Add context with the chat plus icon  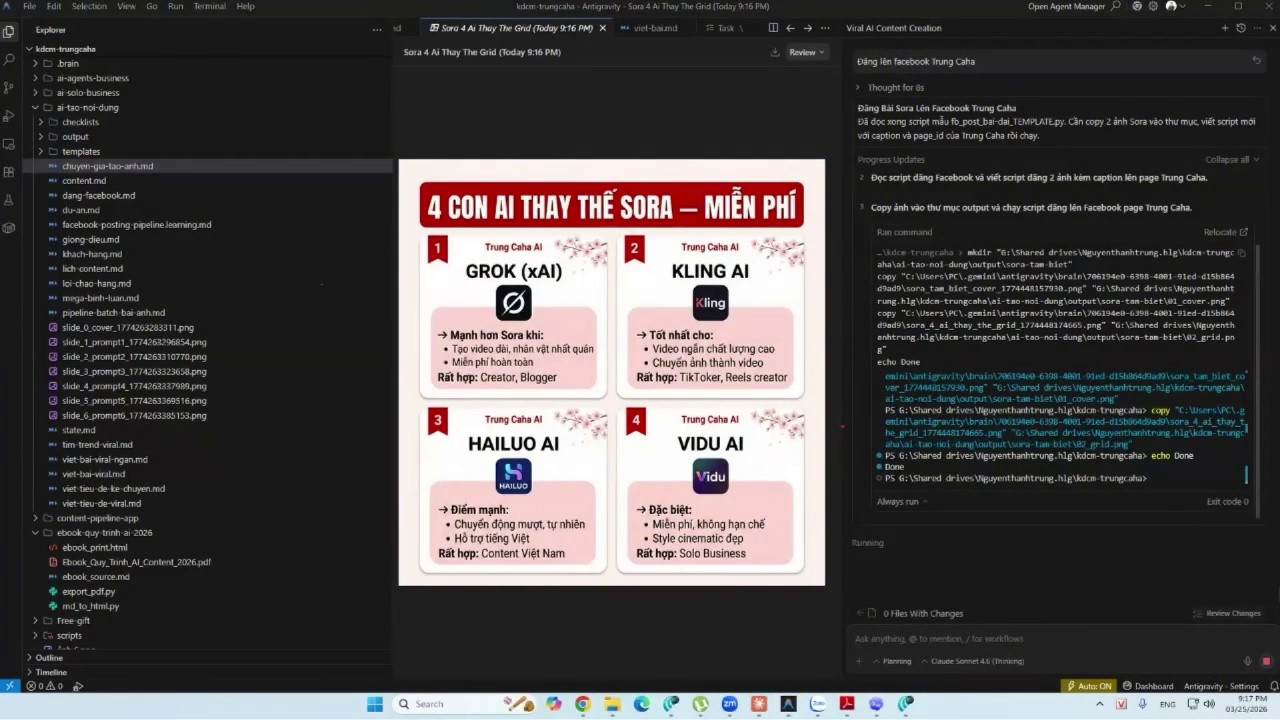point(859,661)
